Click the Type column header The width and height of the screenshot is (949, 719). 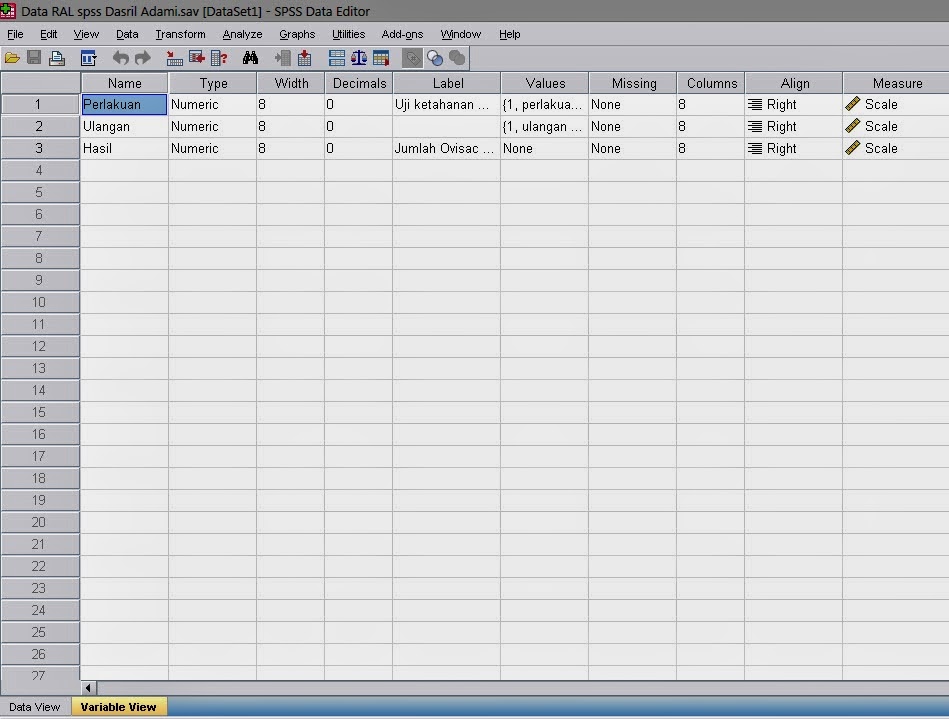213,83
